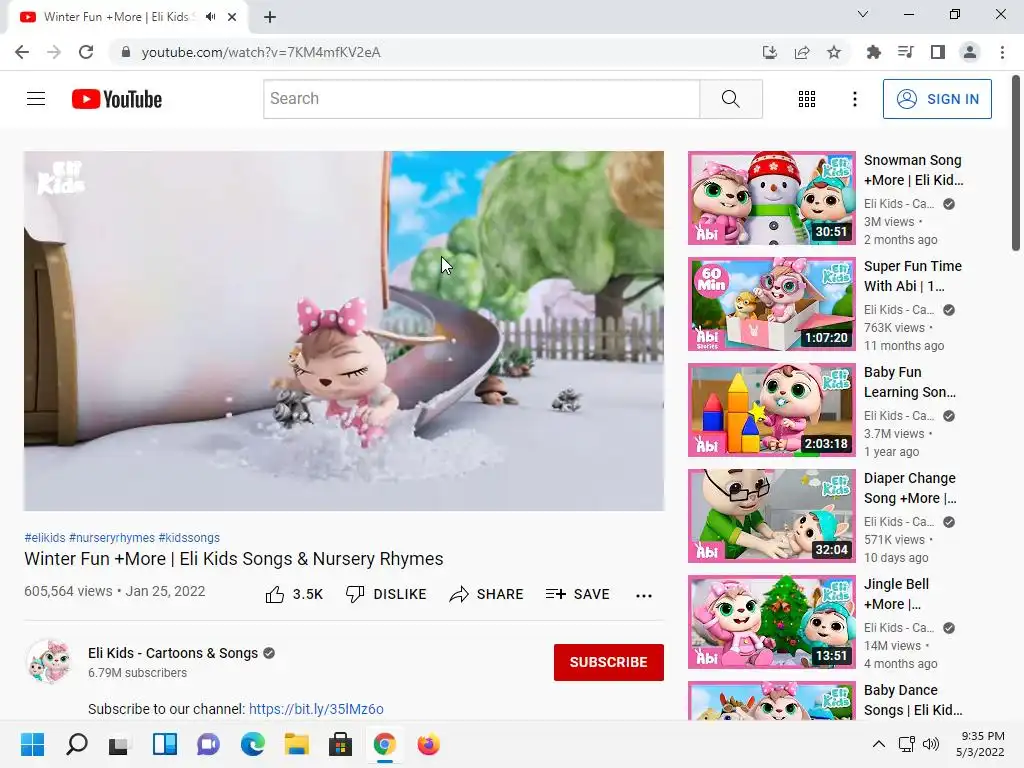Save video to a playlist

pos(577,594)
